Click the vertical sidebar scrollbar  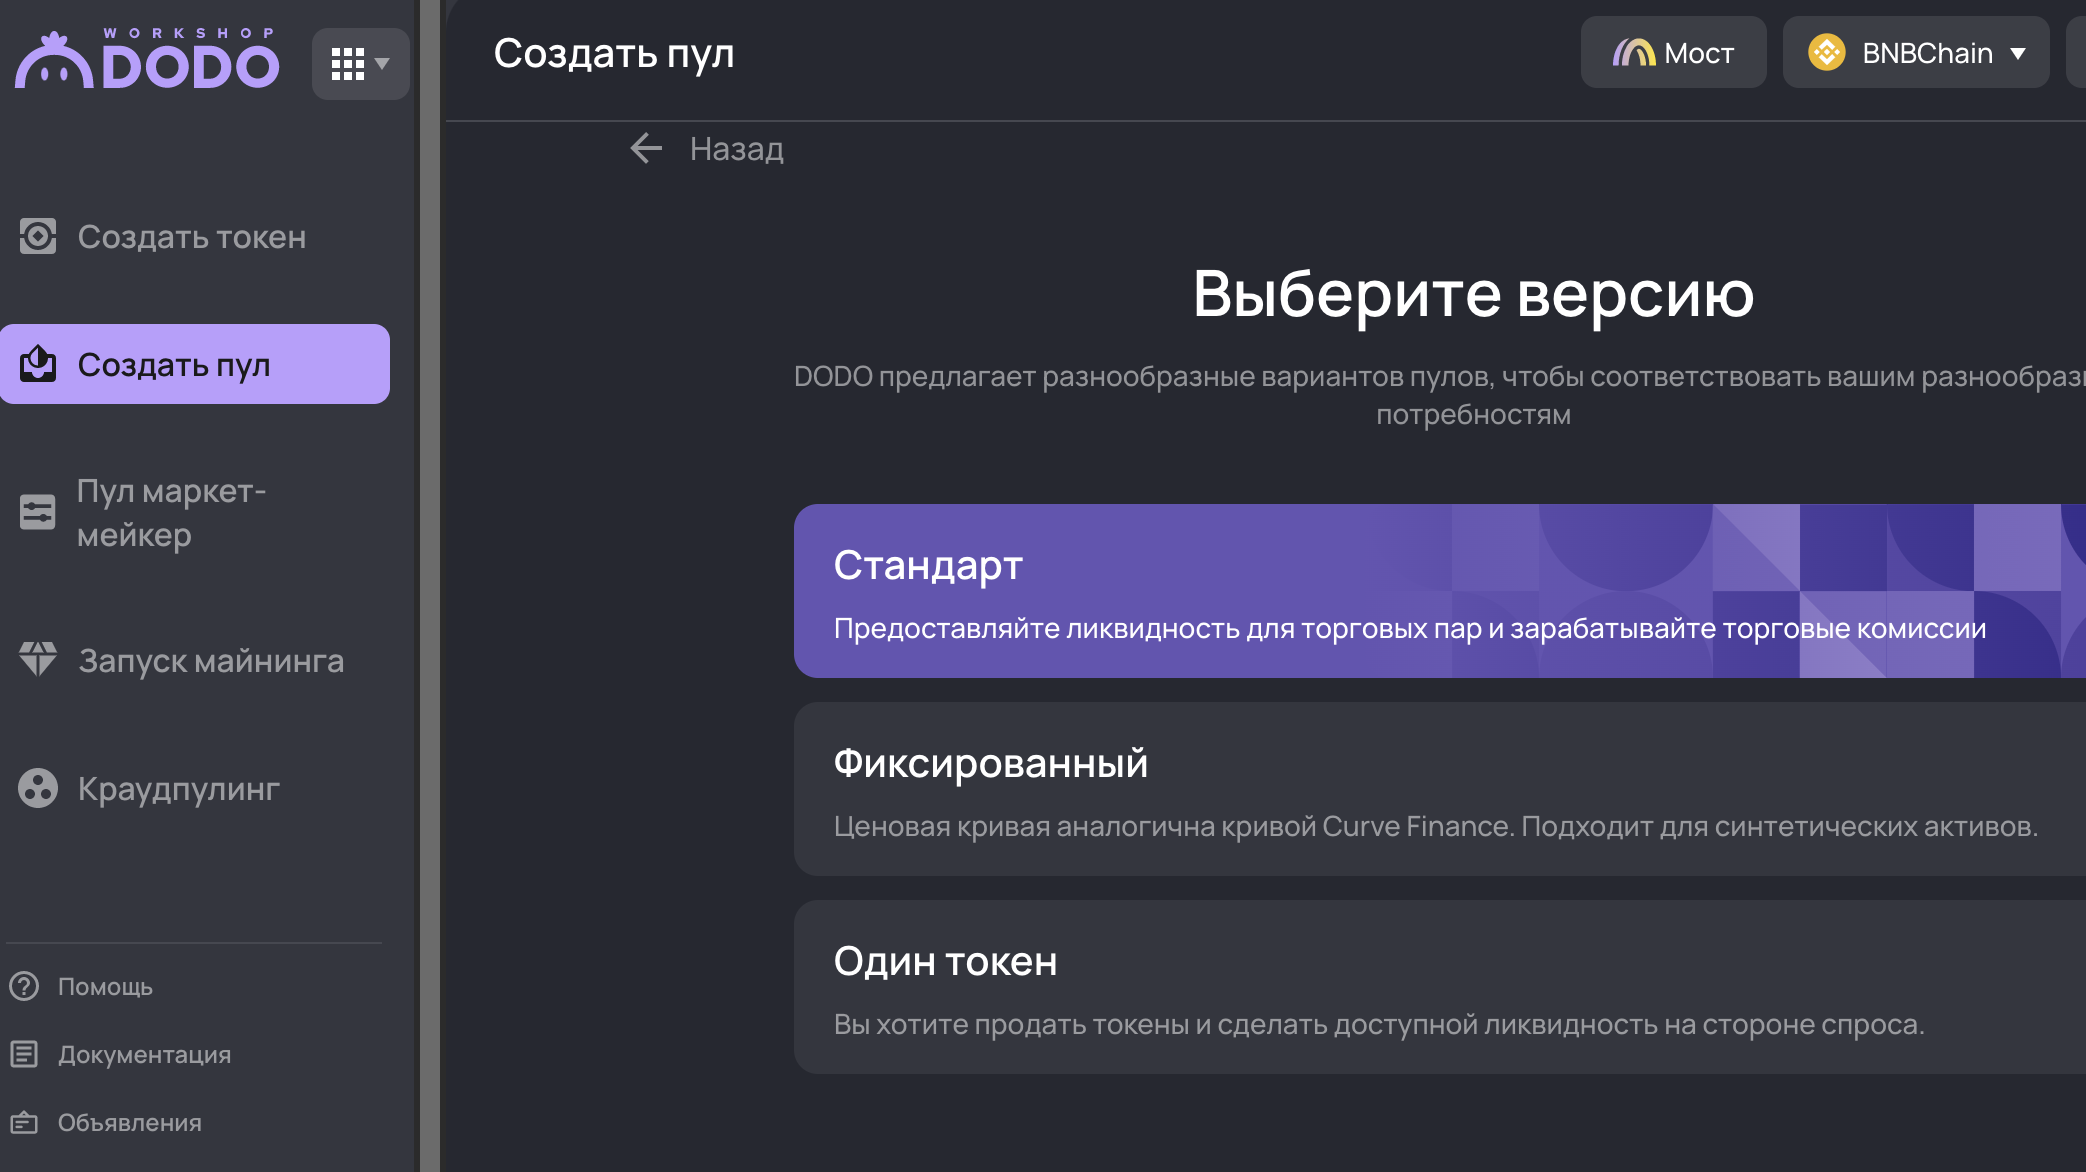click(429, 586)
